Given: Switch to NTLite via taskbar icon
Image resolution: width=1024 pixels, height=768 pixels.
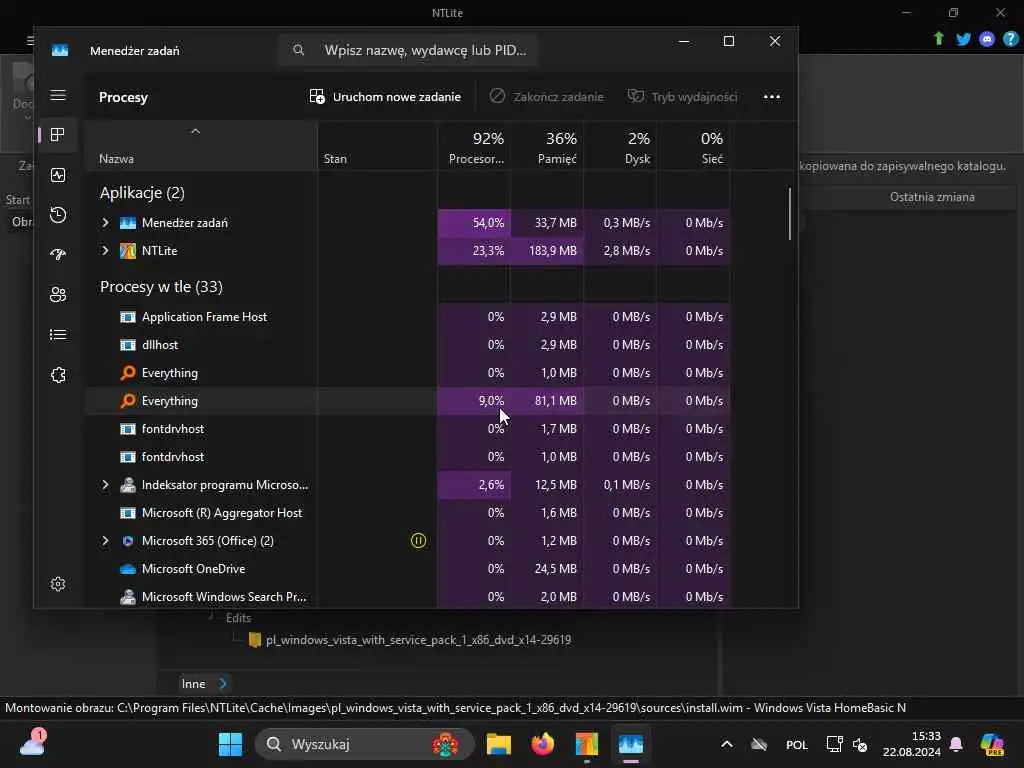Looking at the screenshot, I should 586,744.
